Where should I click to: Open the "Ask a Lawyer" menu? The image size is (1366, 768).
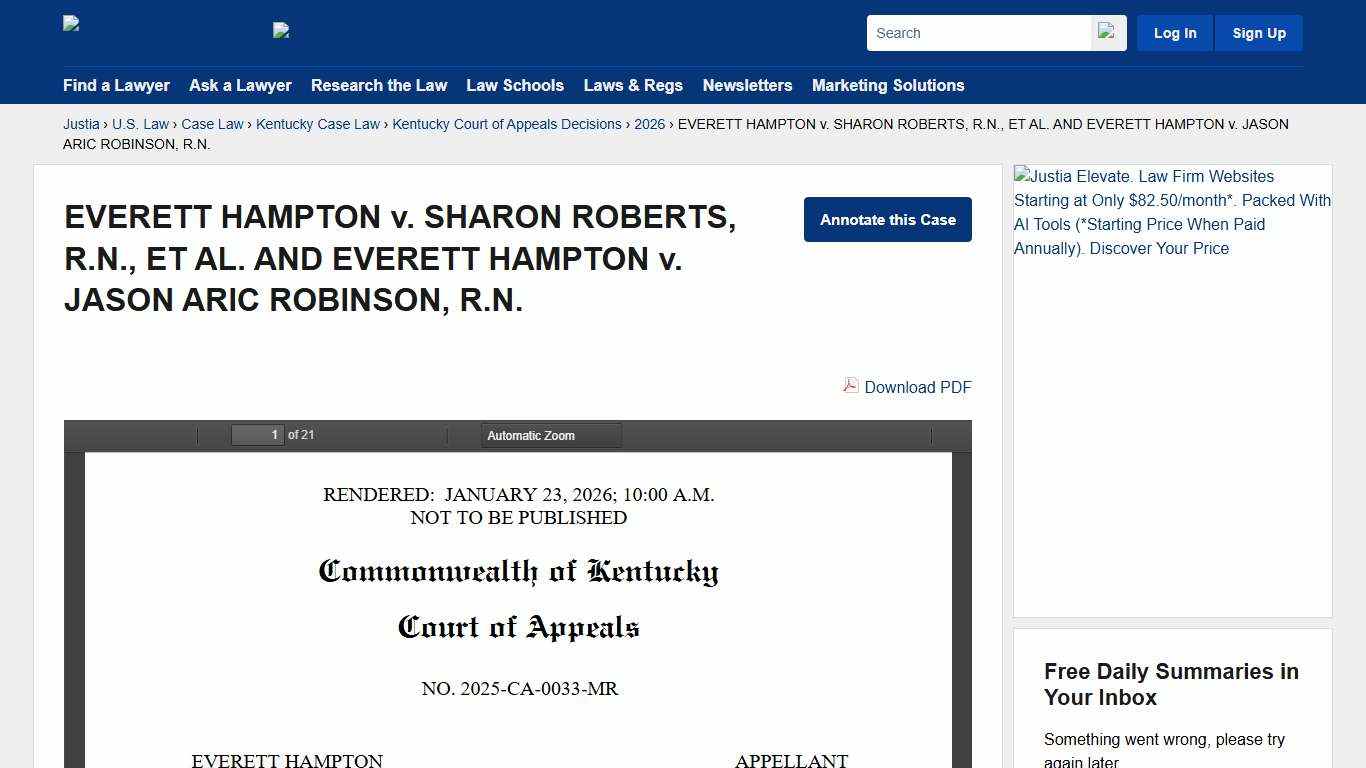[240, 86]
